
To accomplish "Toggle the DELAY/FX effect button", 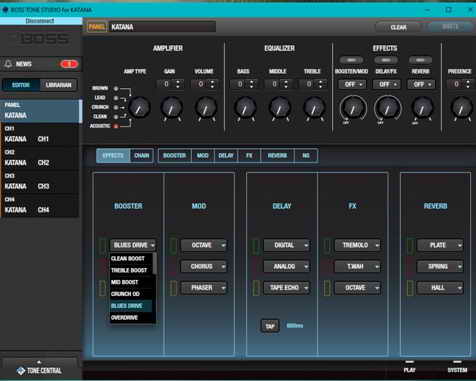I will pyautogui.click(x=386, y=60).
